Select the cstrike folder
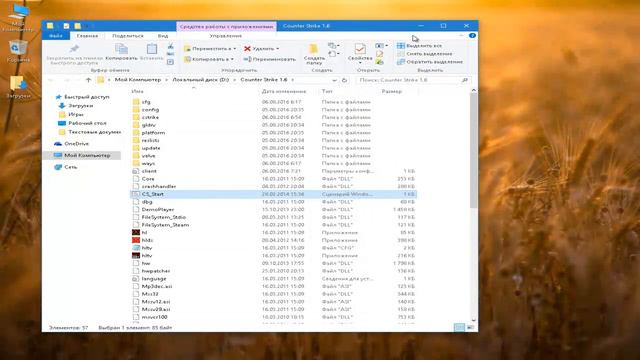Viewport: 640px width, 360px height. pyautogui.click(x=150, y=117)
